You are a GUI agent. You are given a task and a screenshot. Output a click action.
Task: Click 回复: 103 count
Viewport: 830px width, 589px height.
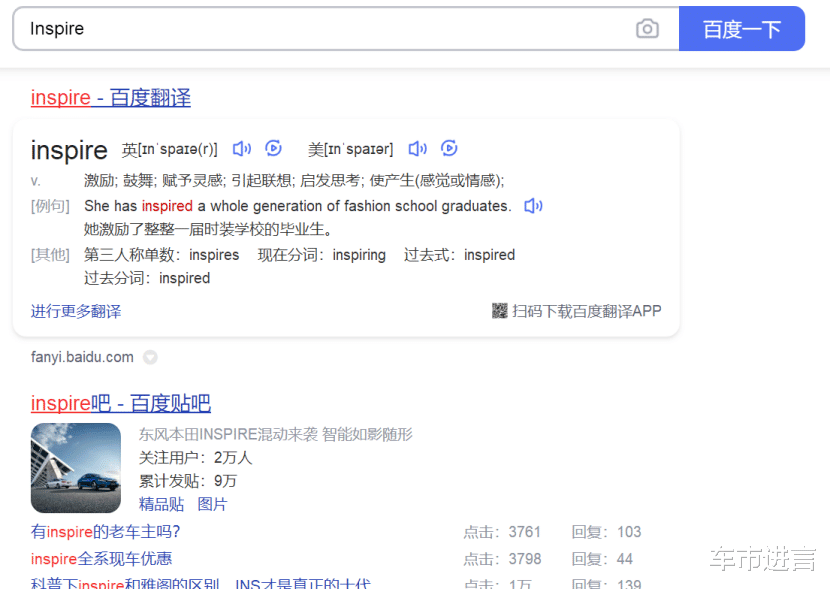tap(607, 532)
